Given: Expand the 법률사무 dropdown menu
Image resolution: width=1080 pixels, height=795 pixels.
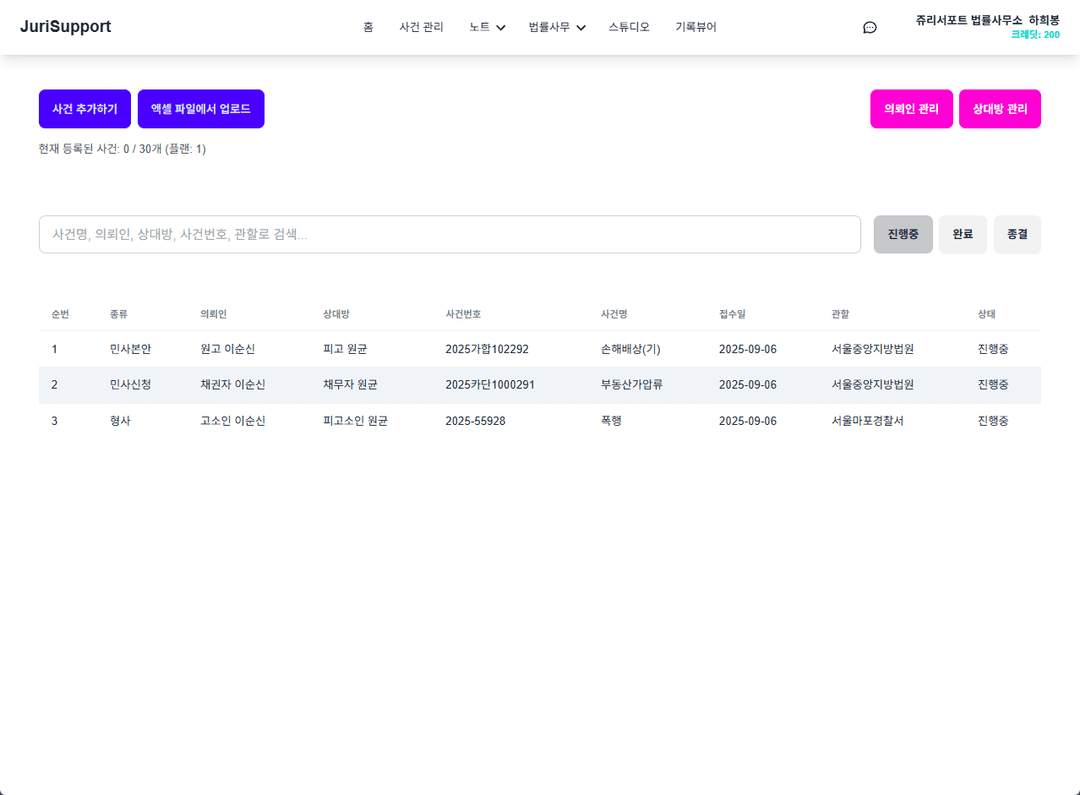Looking at the screenshot, I should 557,28.
